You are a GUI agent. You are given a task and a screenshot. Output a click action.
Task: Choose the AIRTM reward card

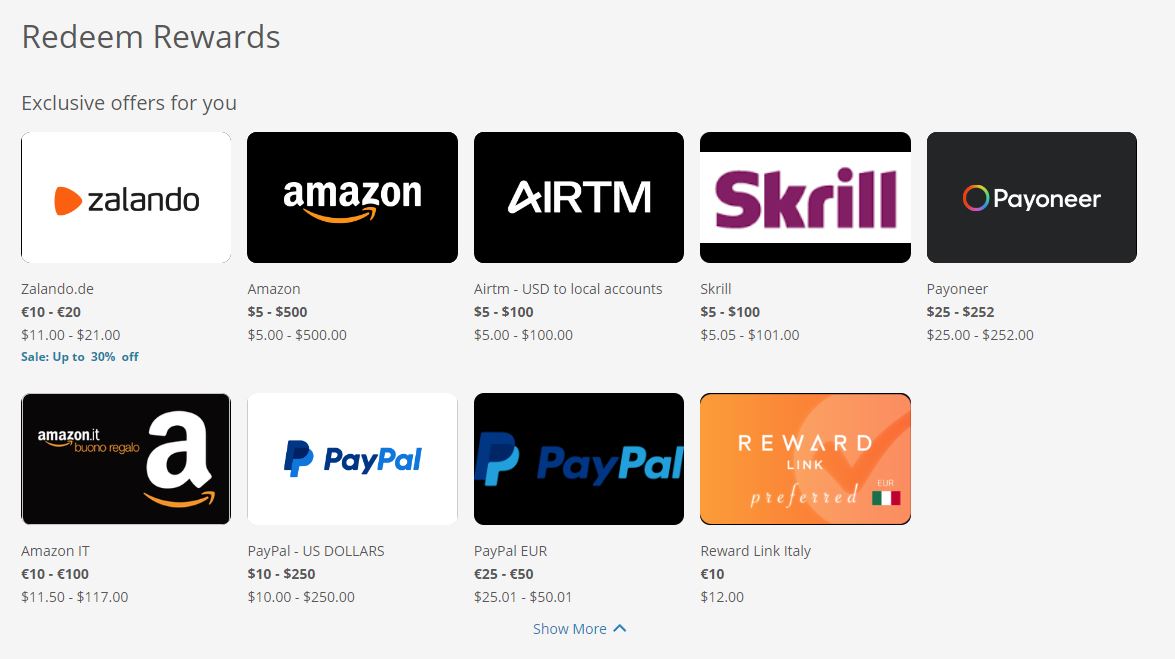[579, 197]
